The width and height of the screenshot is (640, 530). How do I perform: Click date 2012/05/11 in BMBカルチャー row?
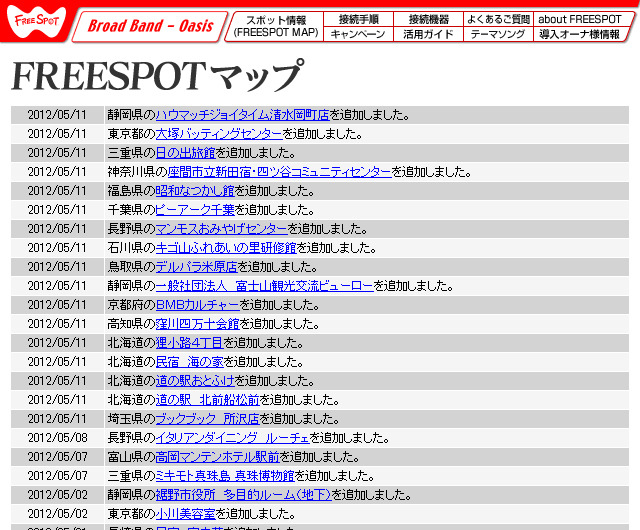tap(58, 305)
